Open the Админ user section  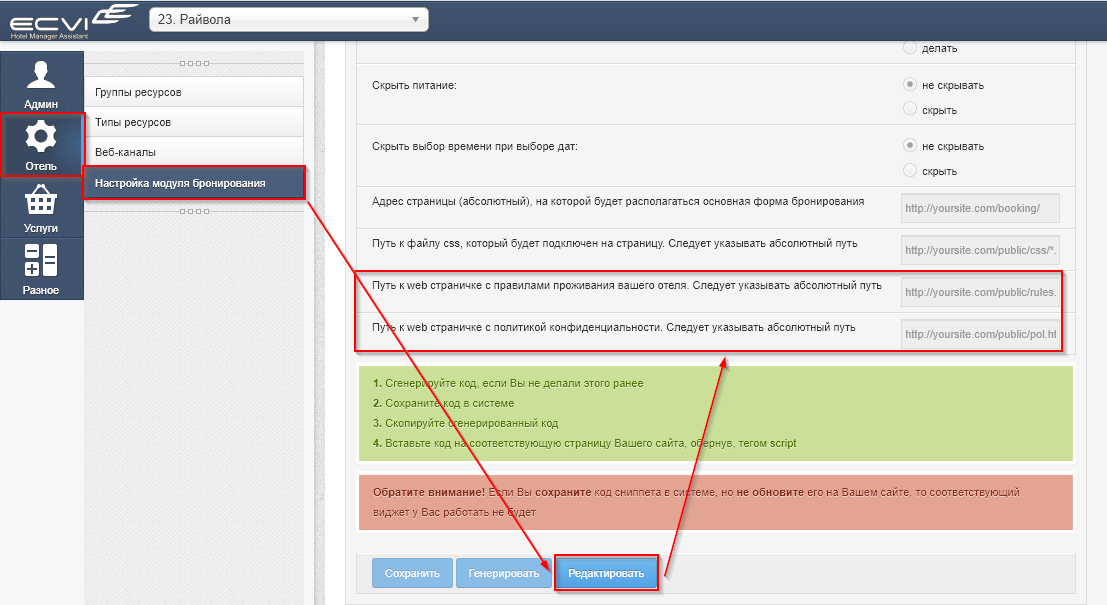[41, 82]
